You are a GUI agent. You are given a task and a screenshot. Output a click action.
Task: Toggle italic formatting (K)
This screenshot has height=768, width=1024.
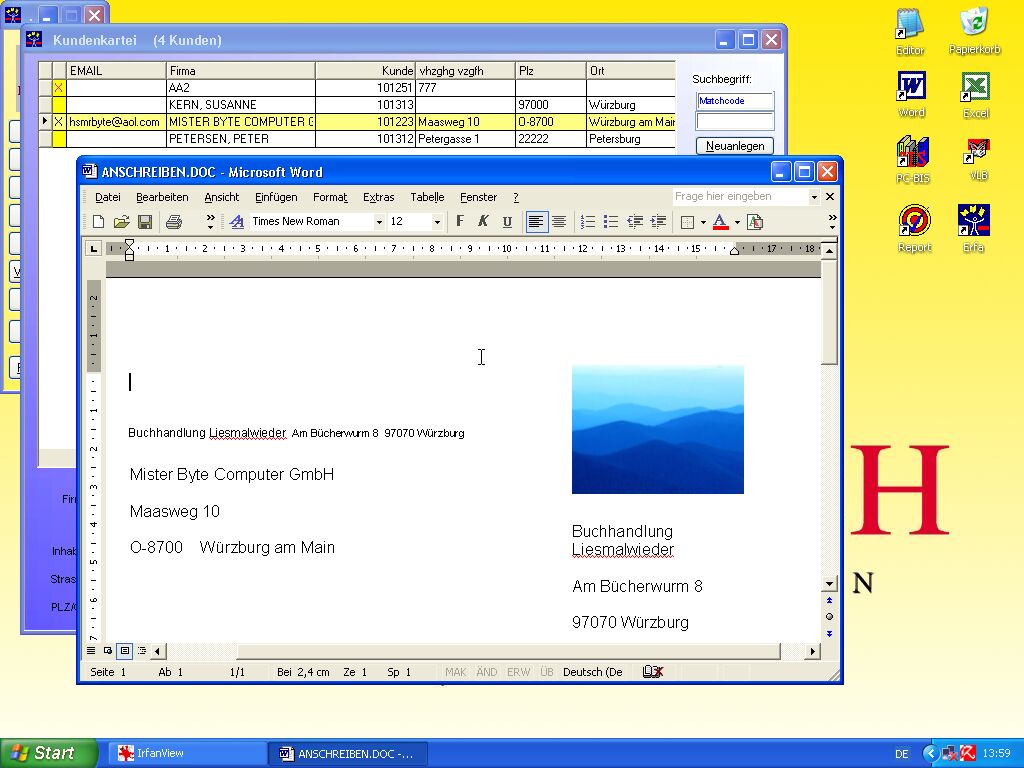(x=483, y=221)
